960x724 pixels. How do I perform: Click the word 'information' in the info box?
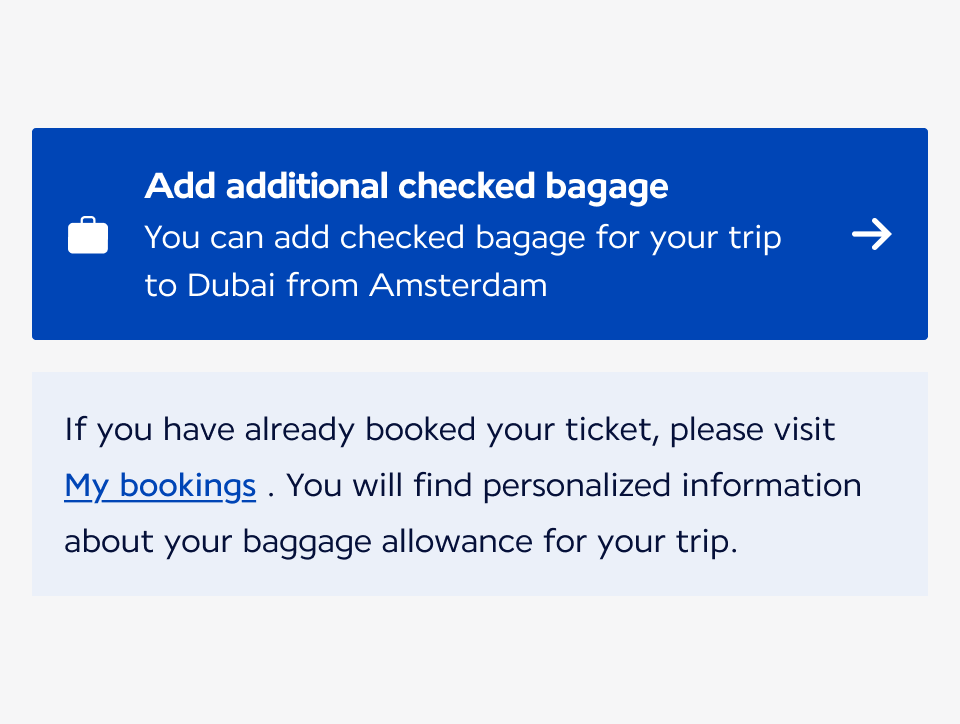tap(771, 486)
